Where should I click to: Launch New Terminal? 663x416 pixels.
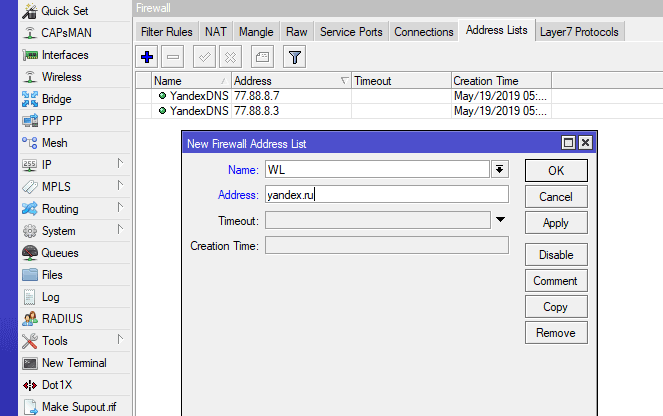(75, 362)
